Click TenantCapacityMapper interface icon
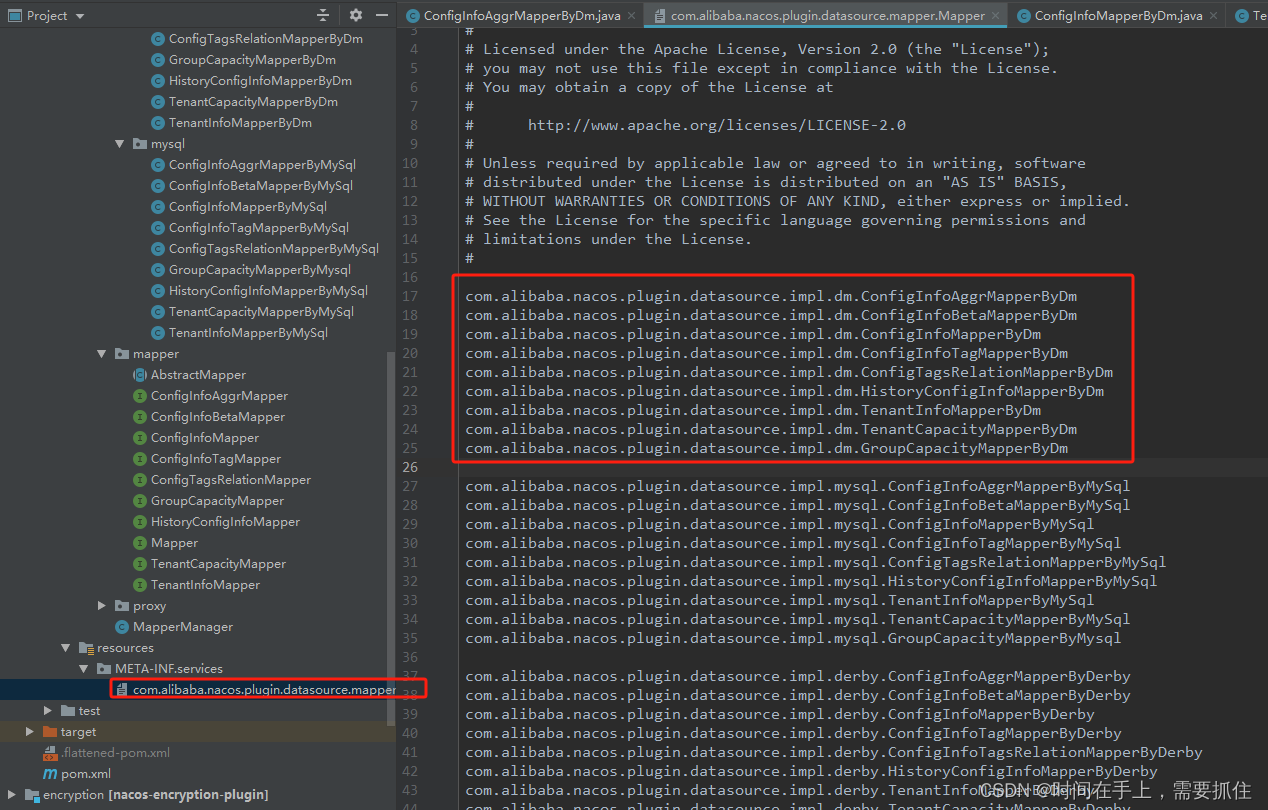The height and width of the screenshot is (810, 1268). click(x=140, y=564)
